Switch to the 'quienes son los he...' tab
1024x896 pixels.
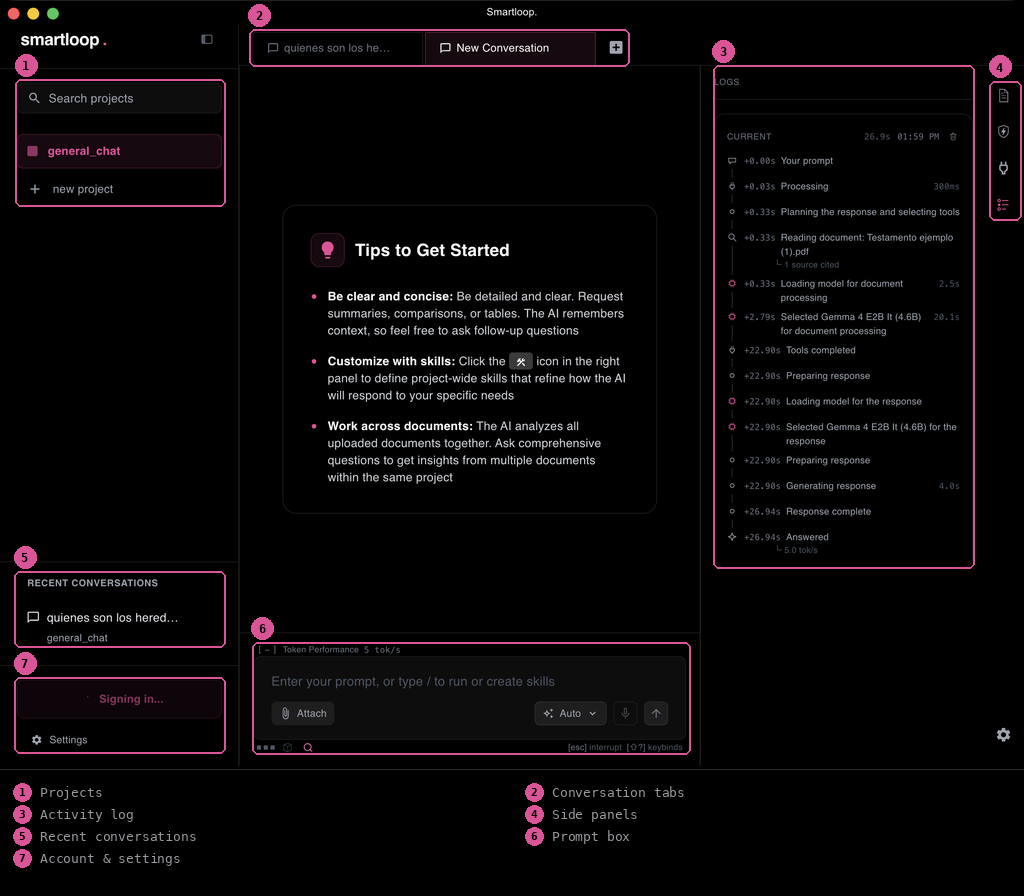[337, 48]
